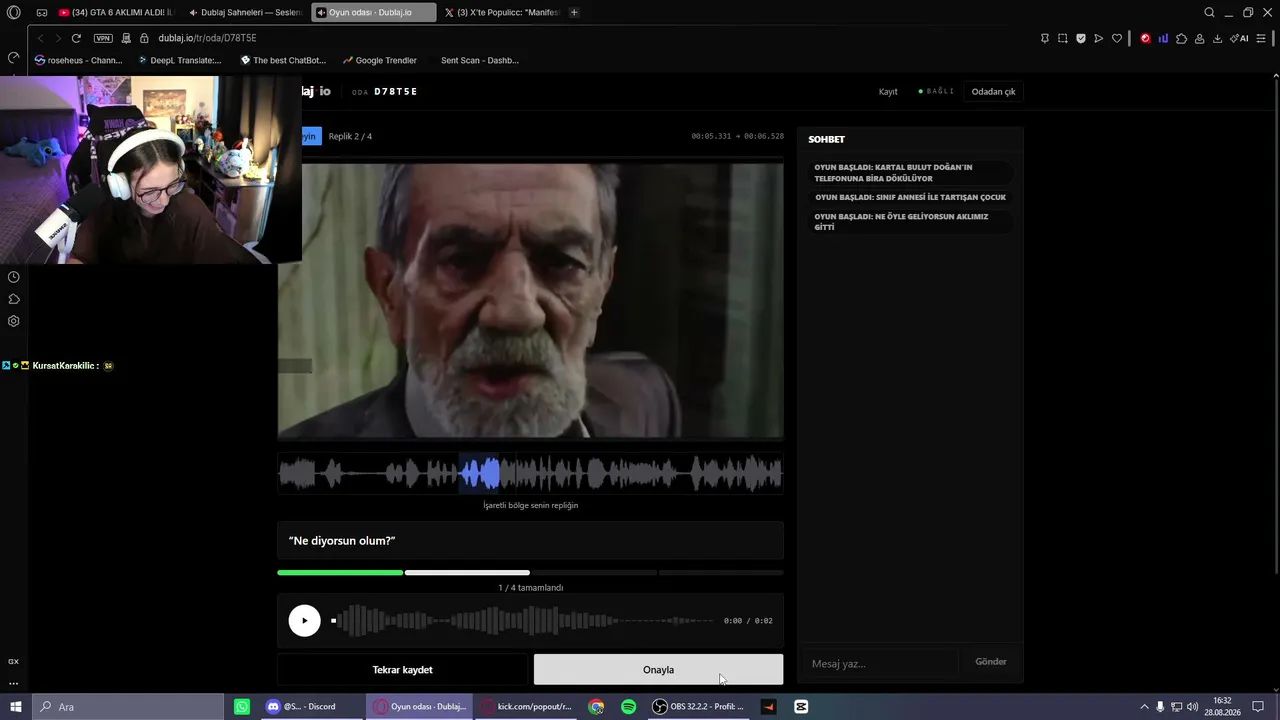This screenshot has width=1280, height=720.
Task: Click the Onayla confirm button
Action: click(x=658, y=670)
